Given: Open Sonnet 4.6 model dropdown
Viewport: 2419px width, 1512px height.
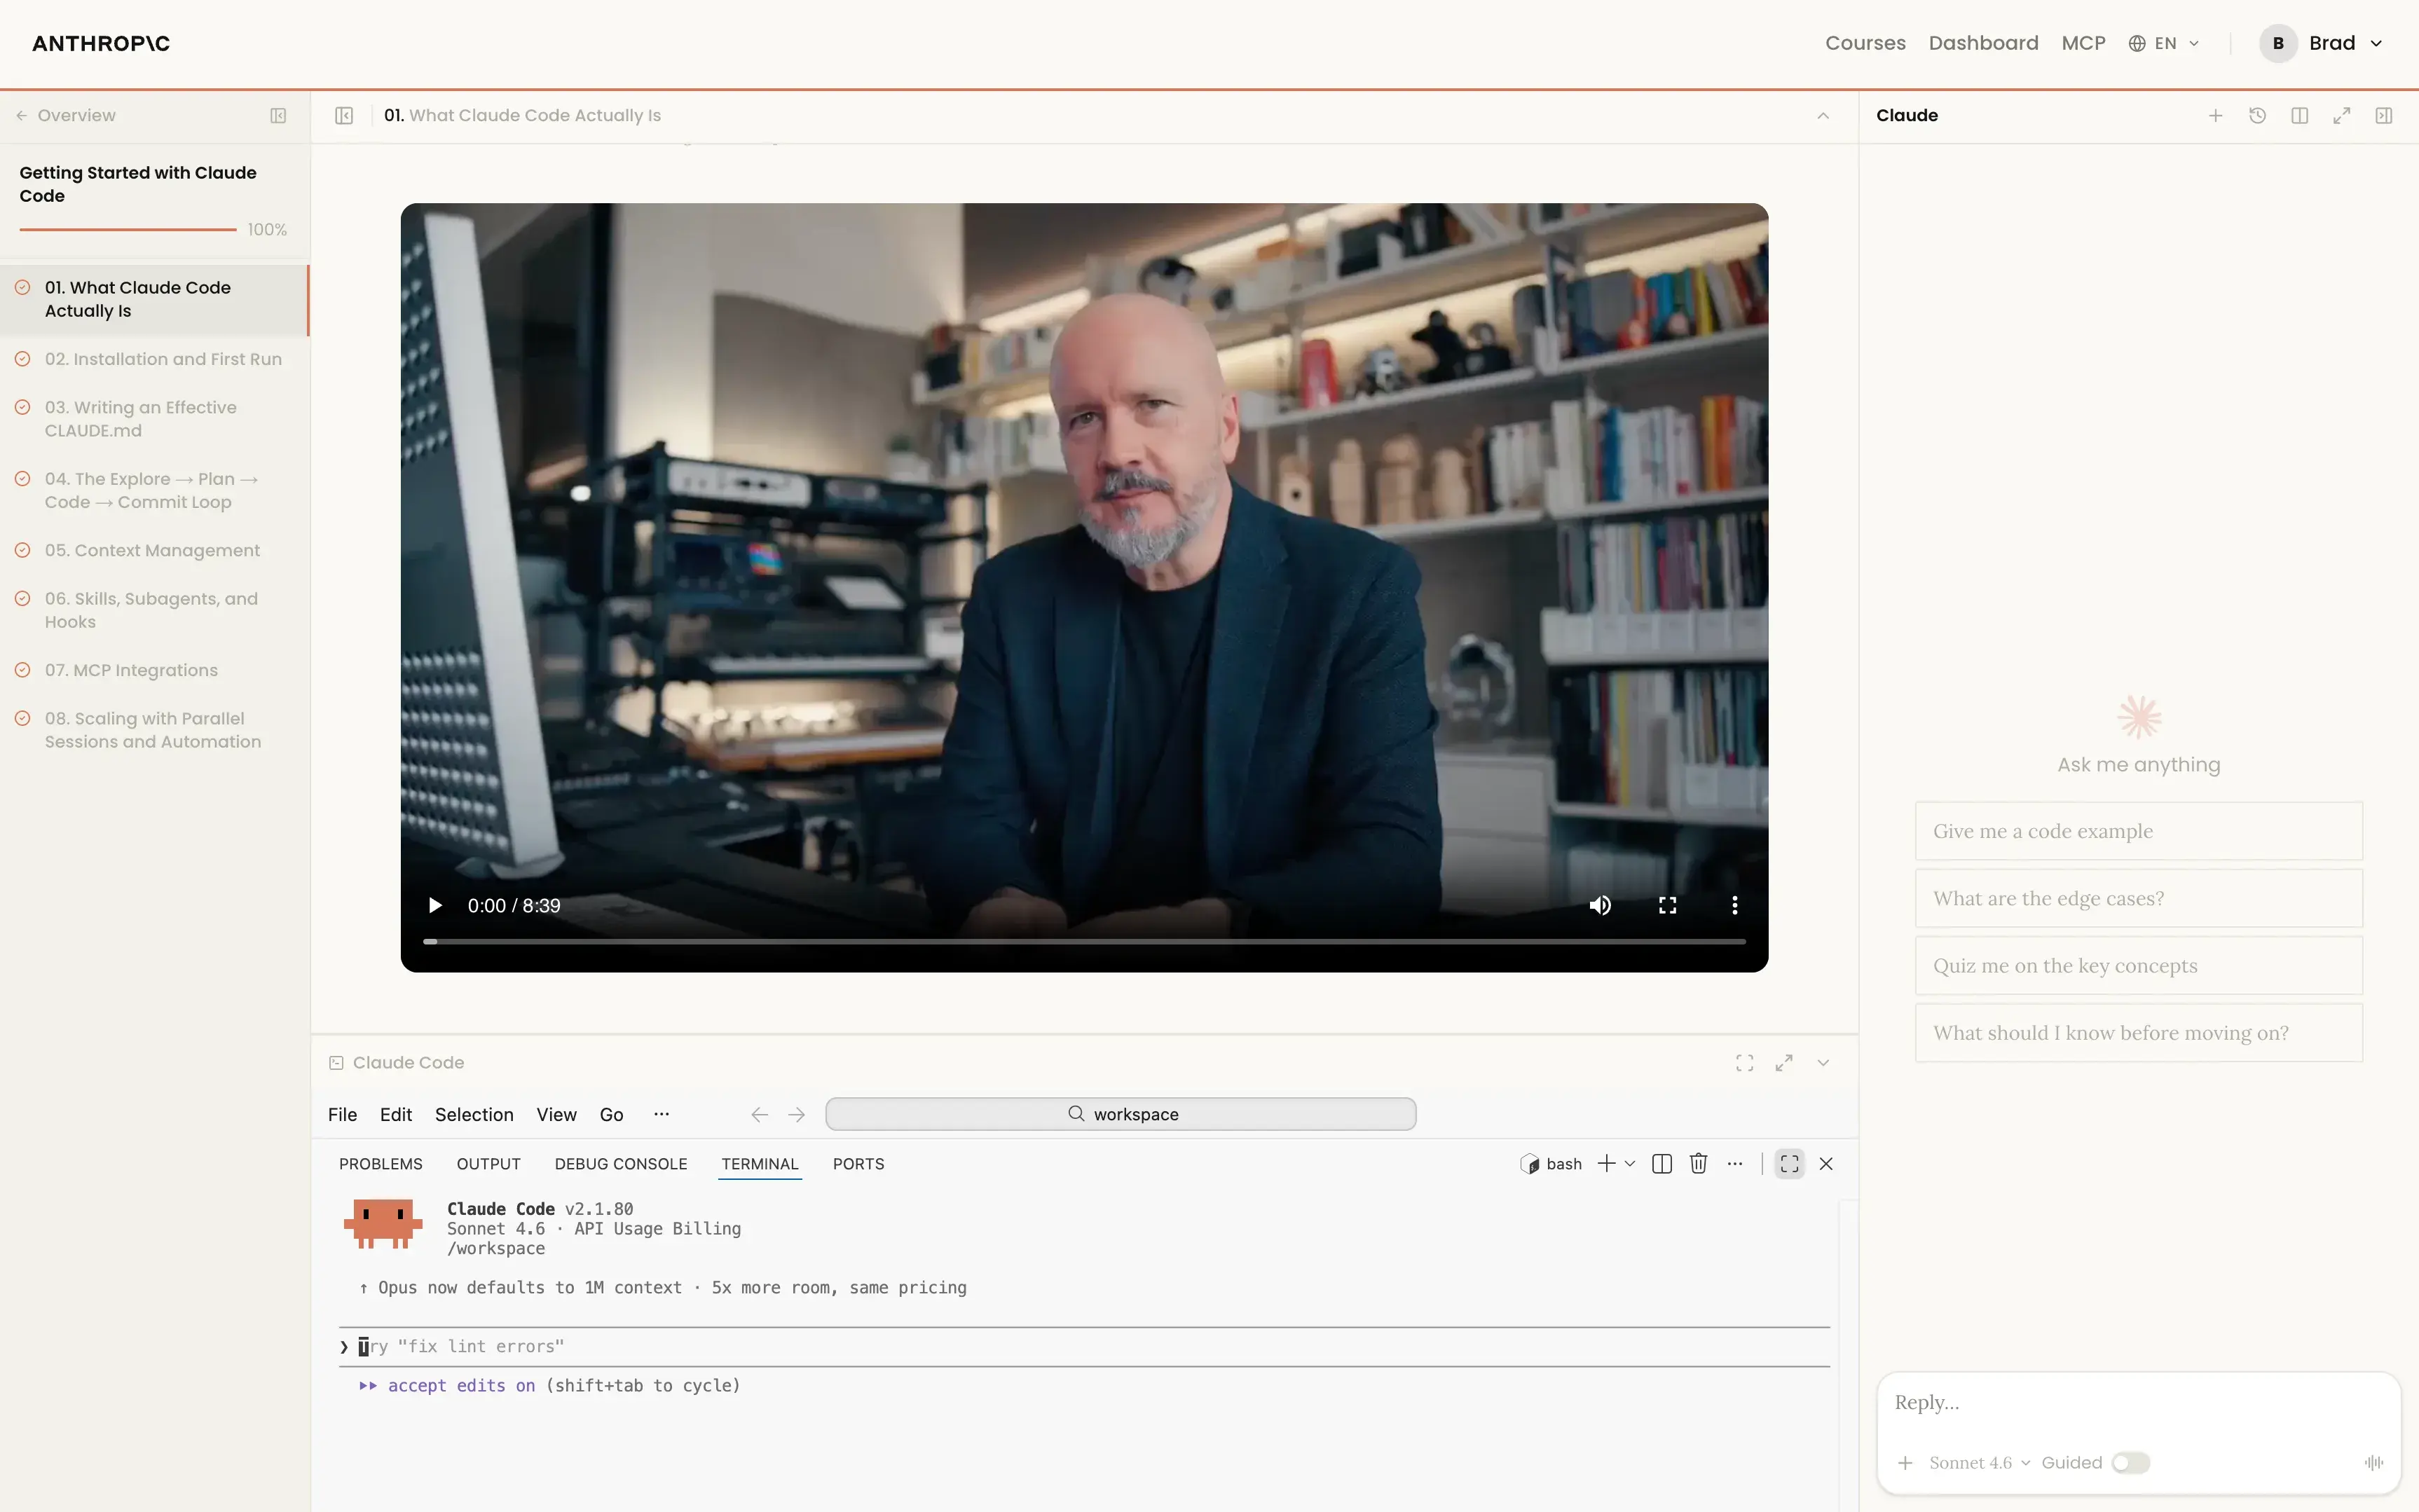Looking at the screenshot, I should (x=1979, y=1463).
